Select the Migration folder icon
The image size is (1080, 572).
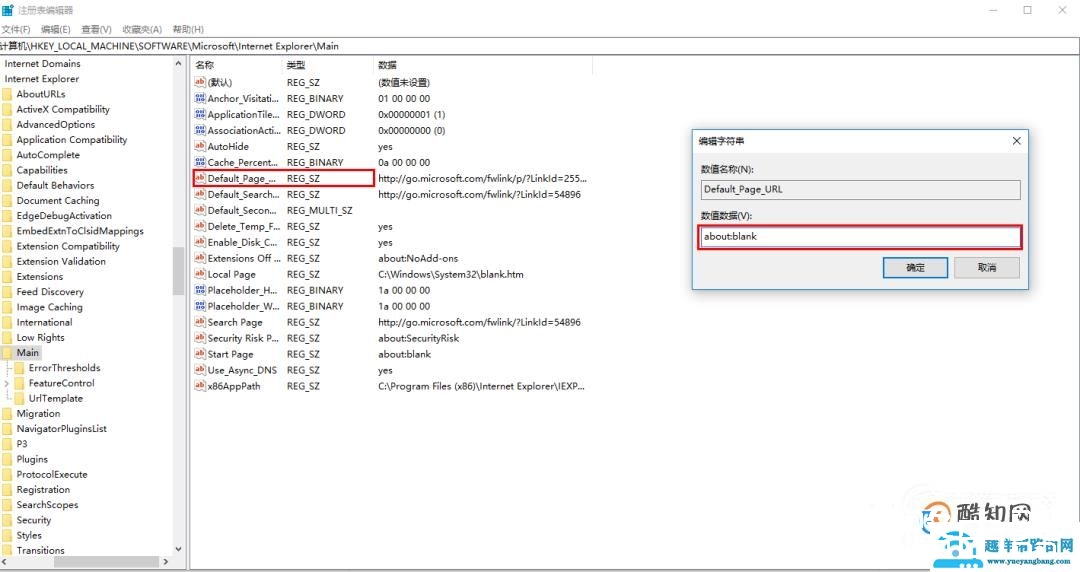tap(8, 413)
